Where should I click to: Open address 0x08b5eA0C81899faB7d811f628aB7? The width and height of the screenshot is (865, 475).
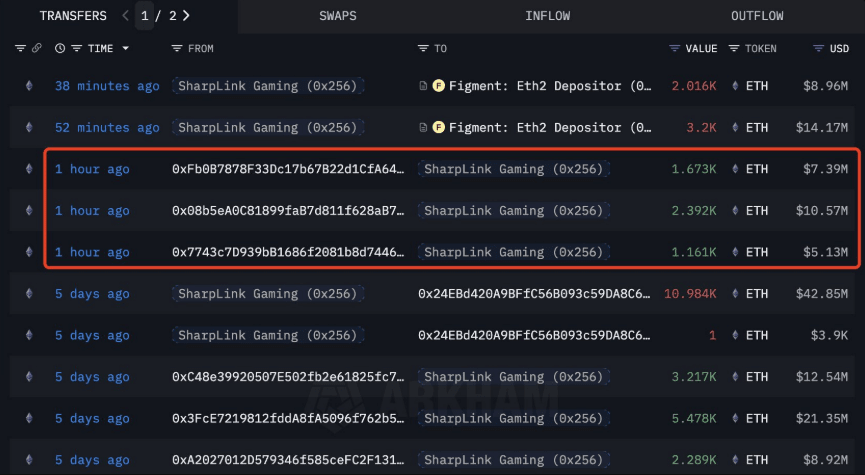288,210
